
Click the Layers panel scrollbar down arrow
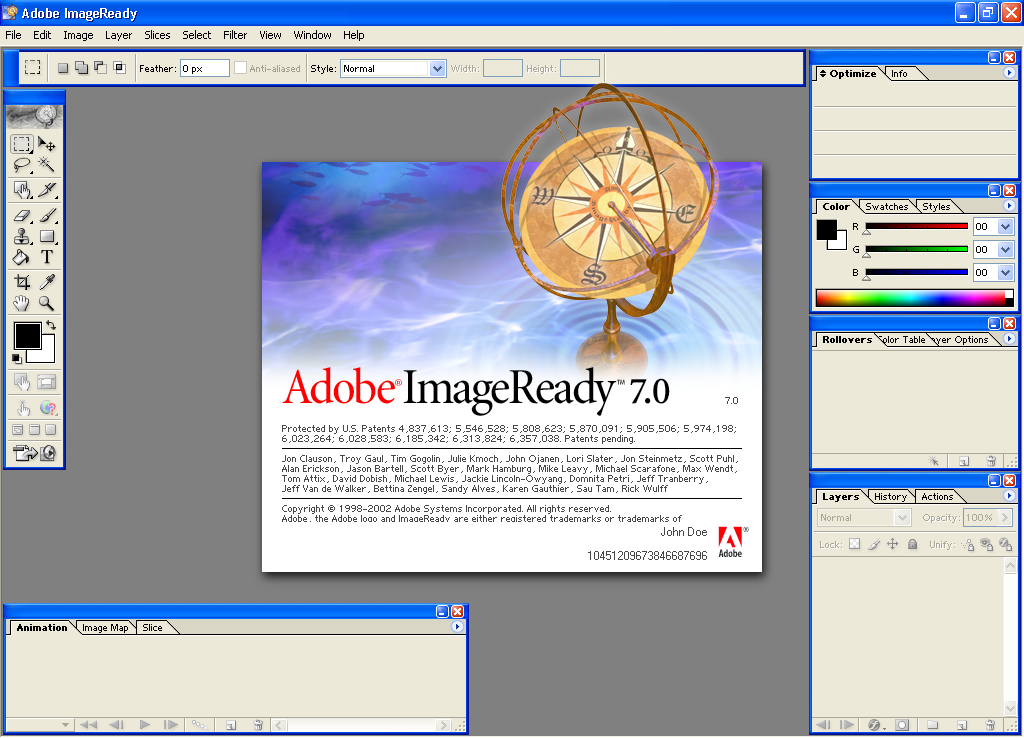click(1010, 709)
